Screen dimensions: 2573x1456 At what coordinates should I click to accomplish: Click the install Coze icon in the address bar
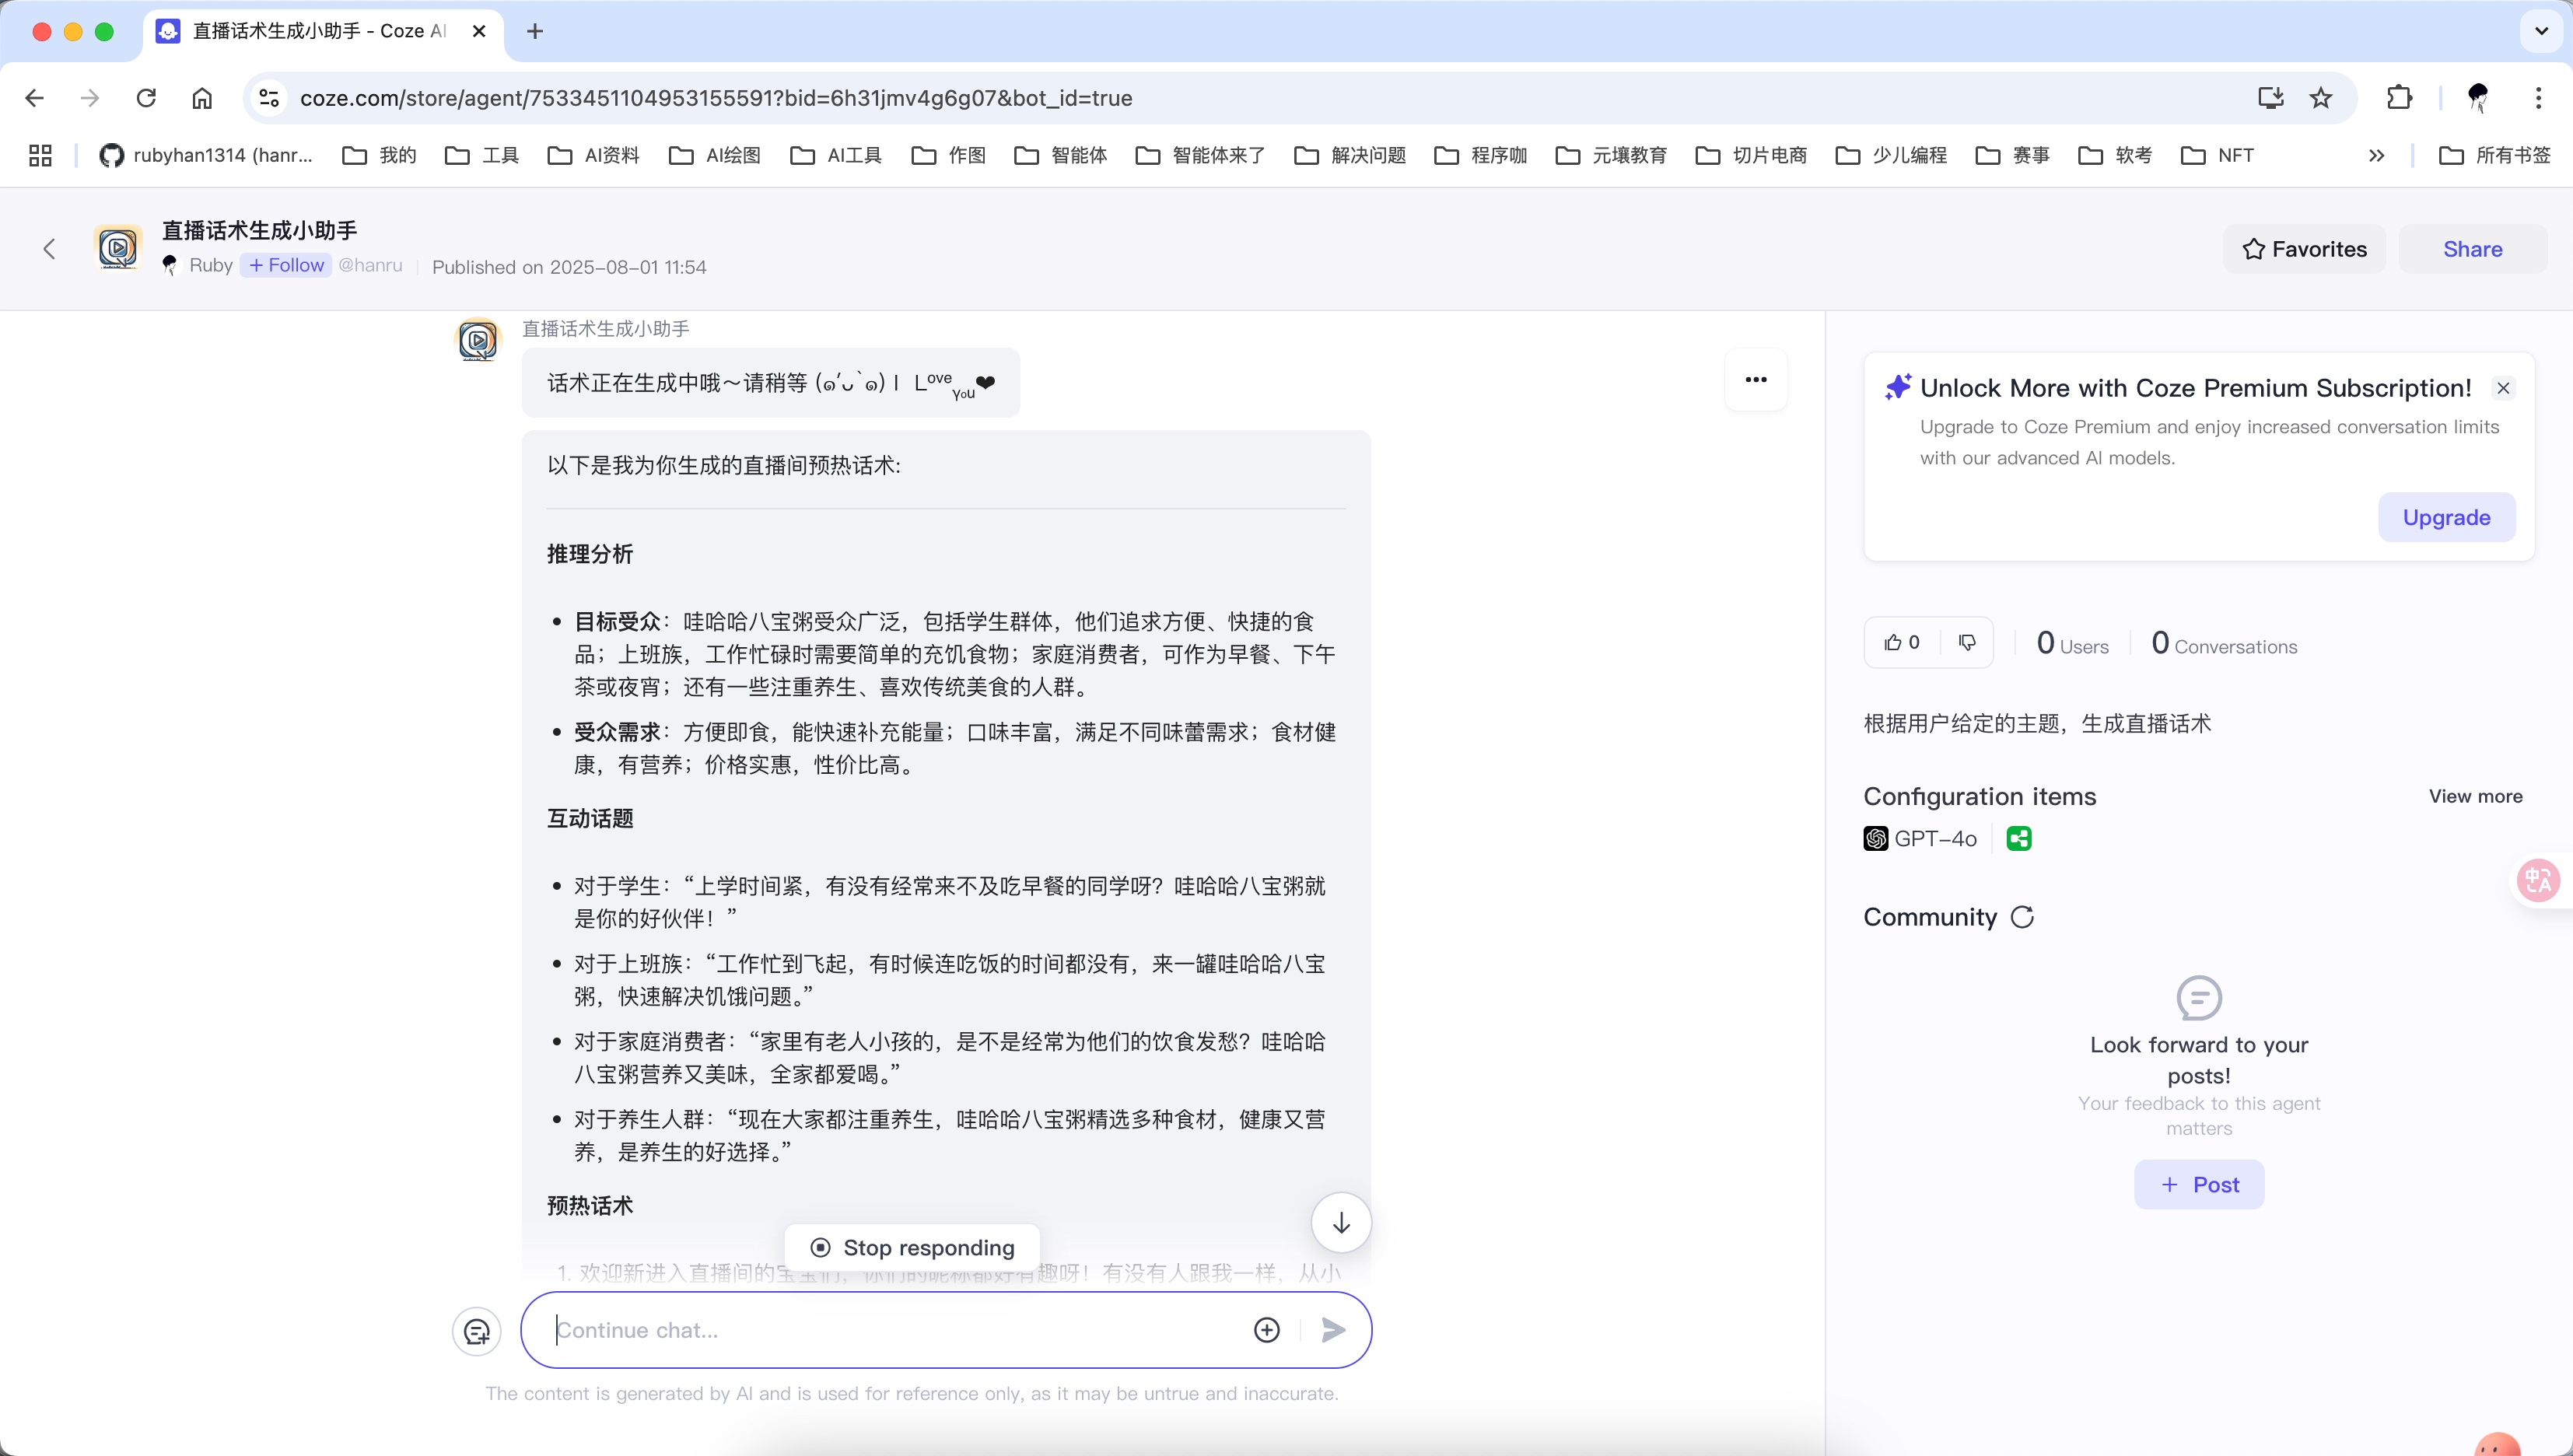pyautogui.click(x=2270, y=97)
